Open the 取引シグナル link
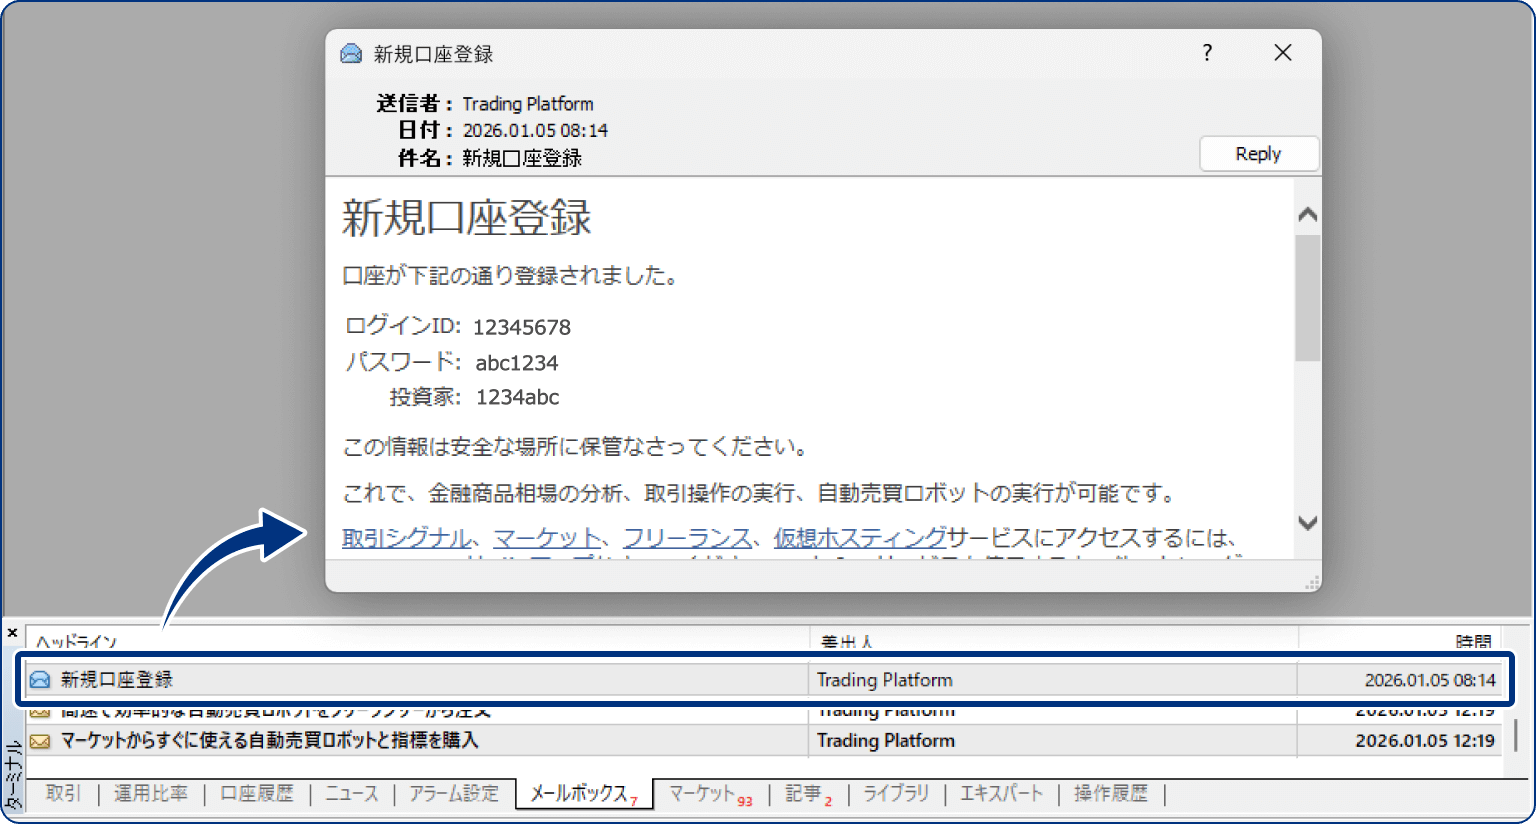 pos(404,536)
